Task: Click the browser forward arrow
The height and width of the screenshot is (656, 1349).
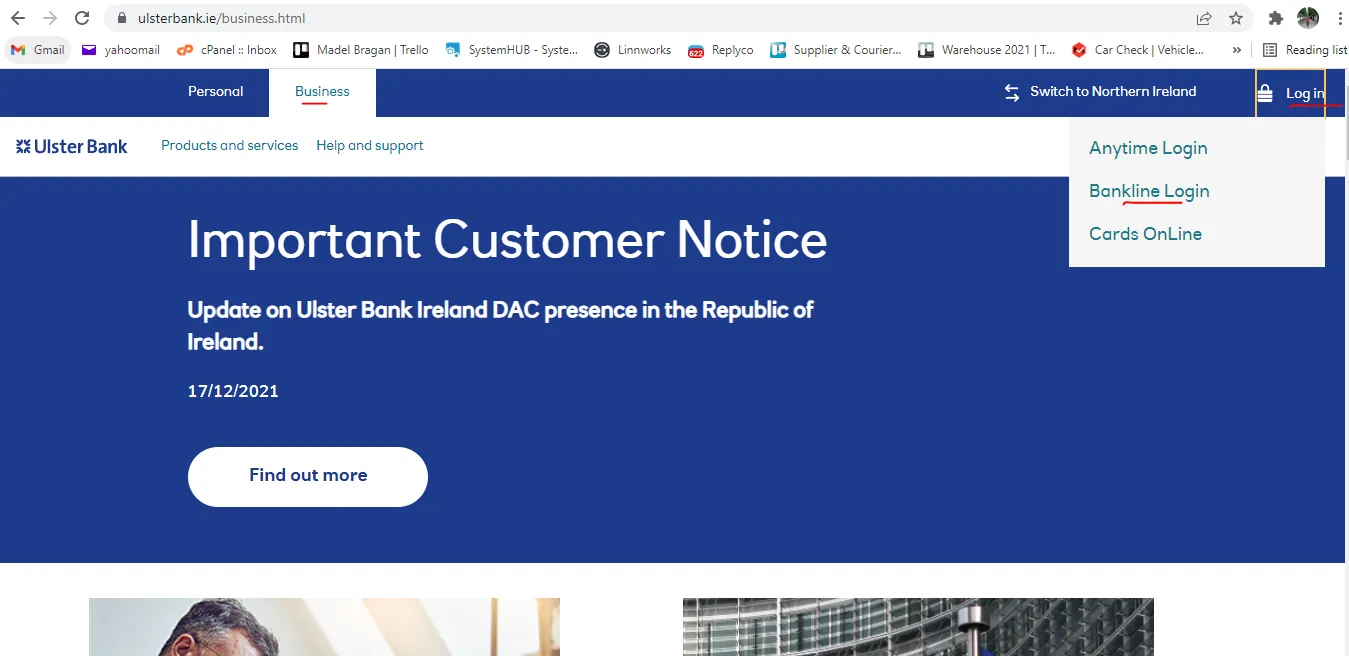Action: pyautogui.click(x=50, y=18)
